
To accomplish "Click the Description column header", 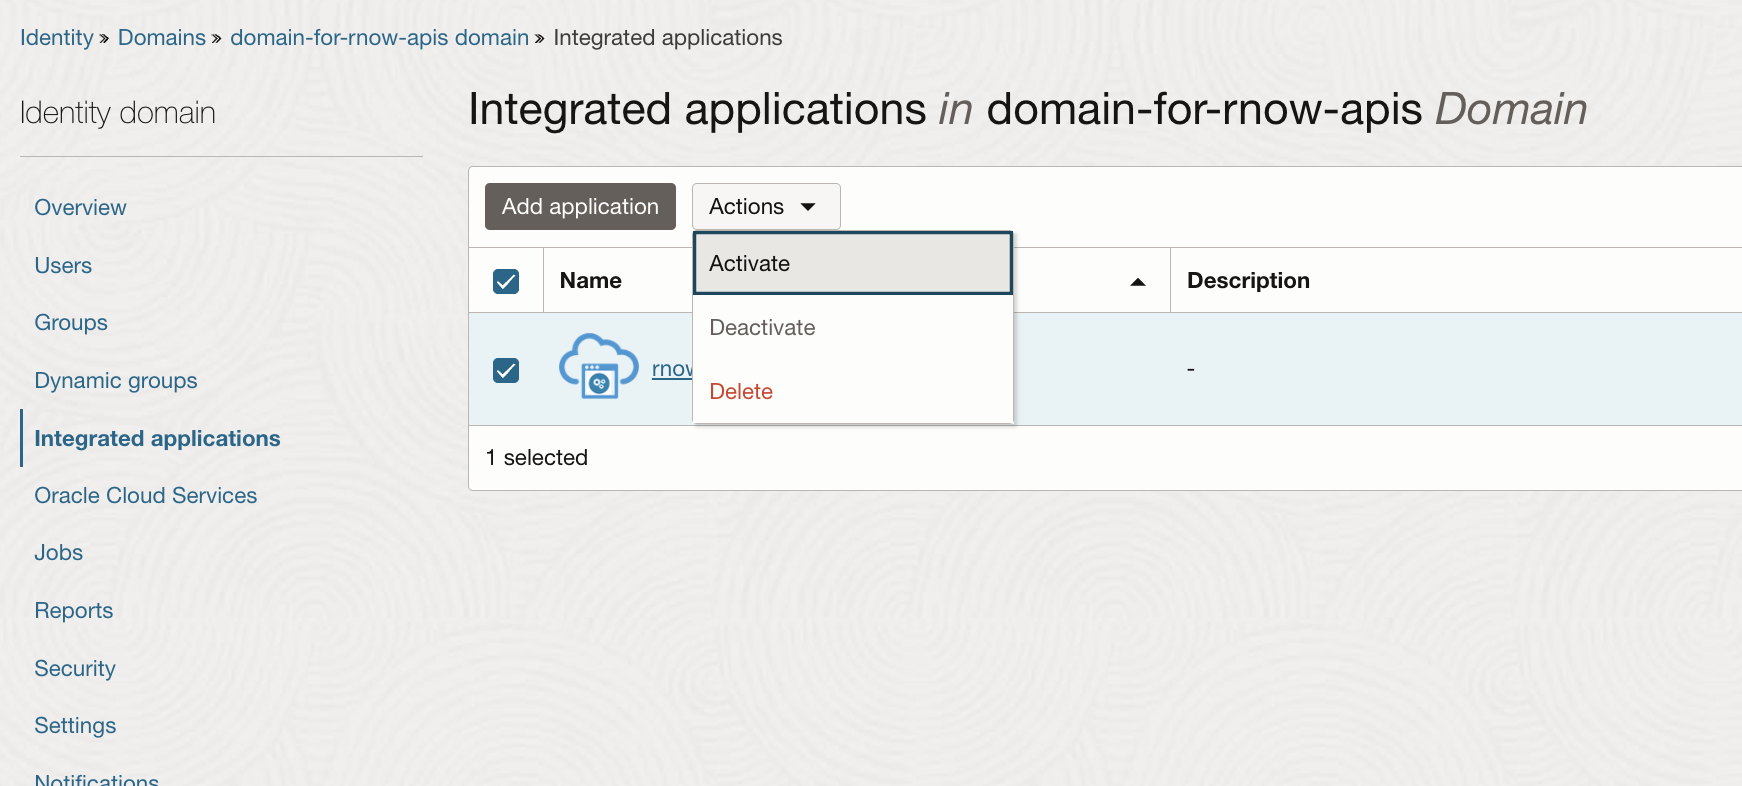I will click(1248, 281).
